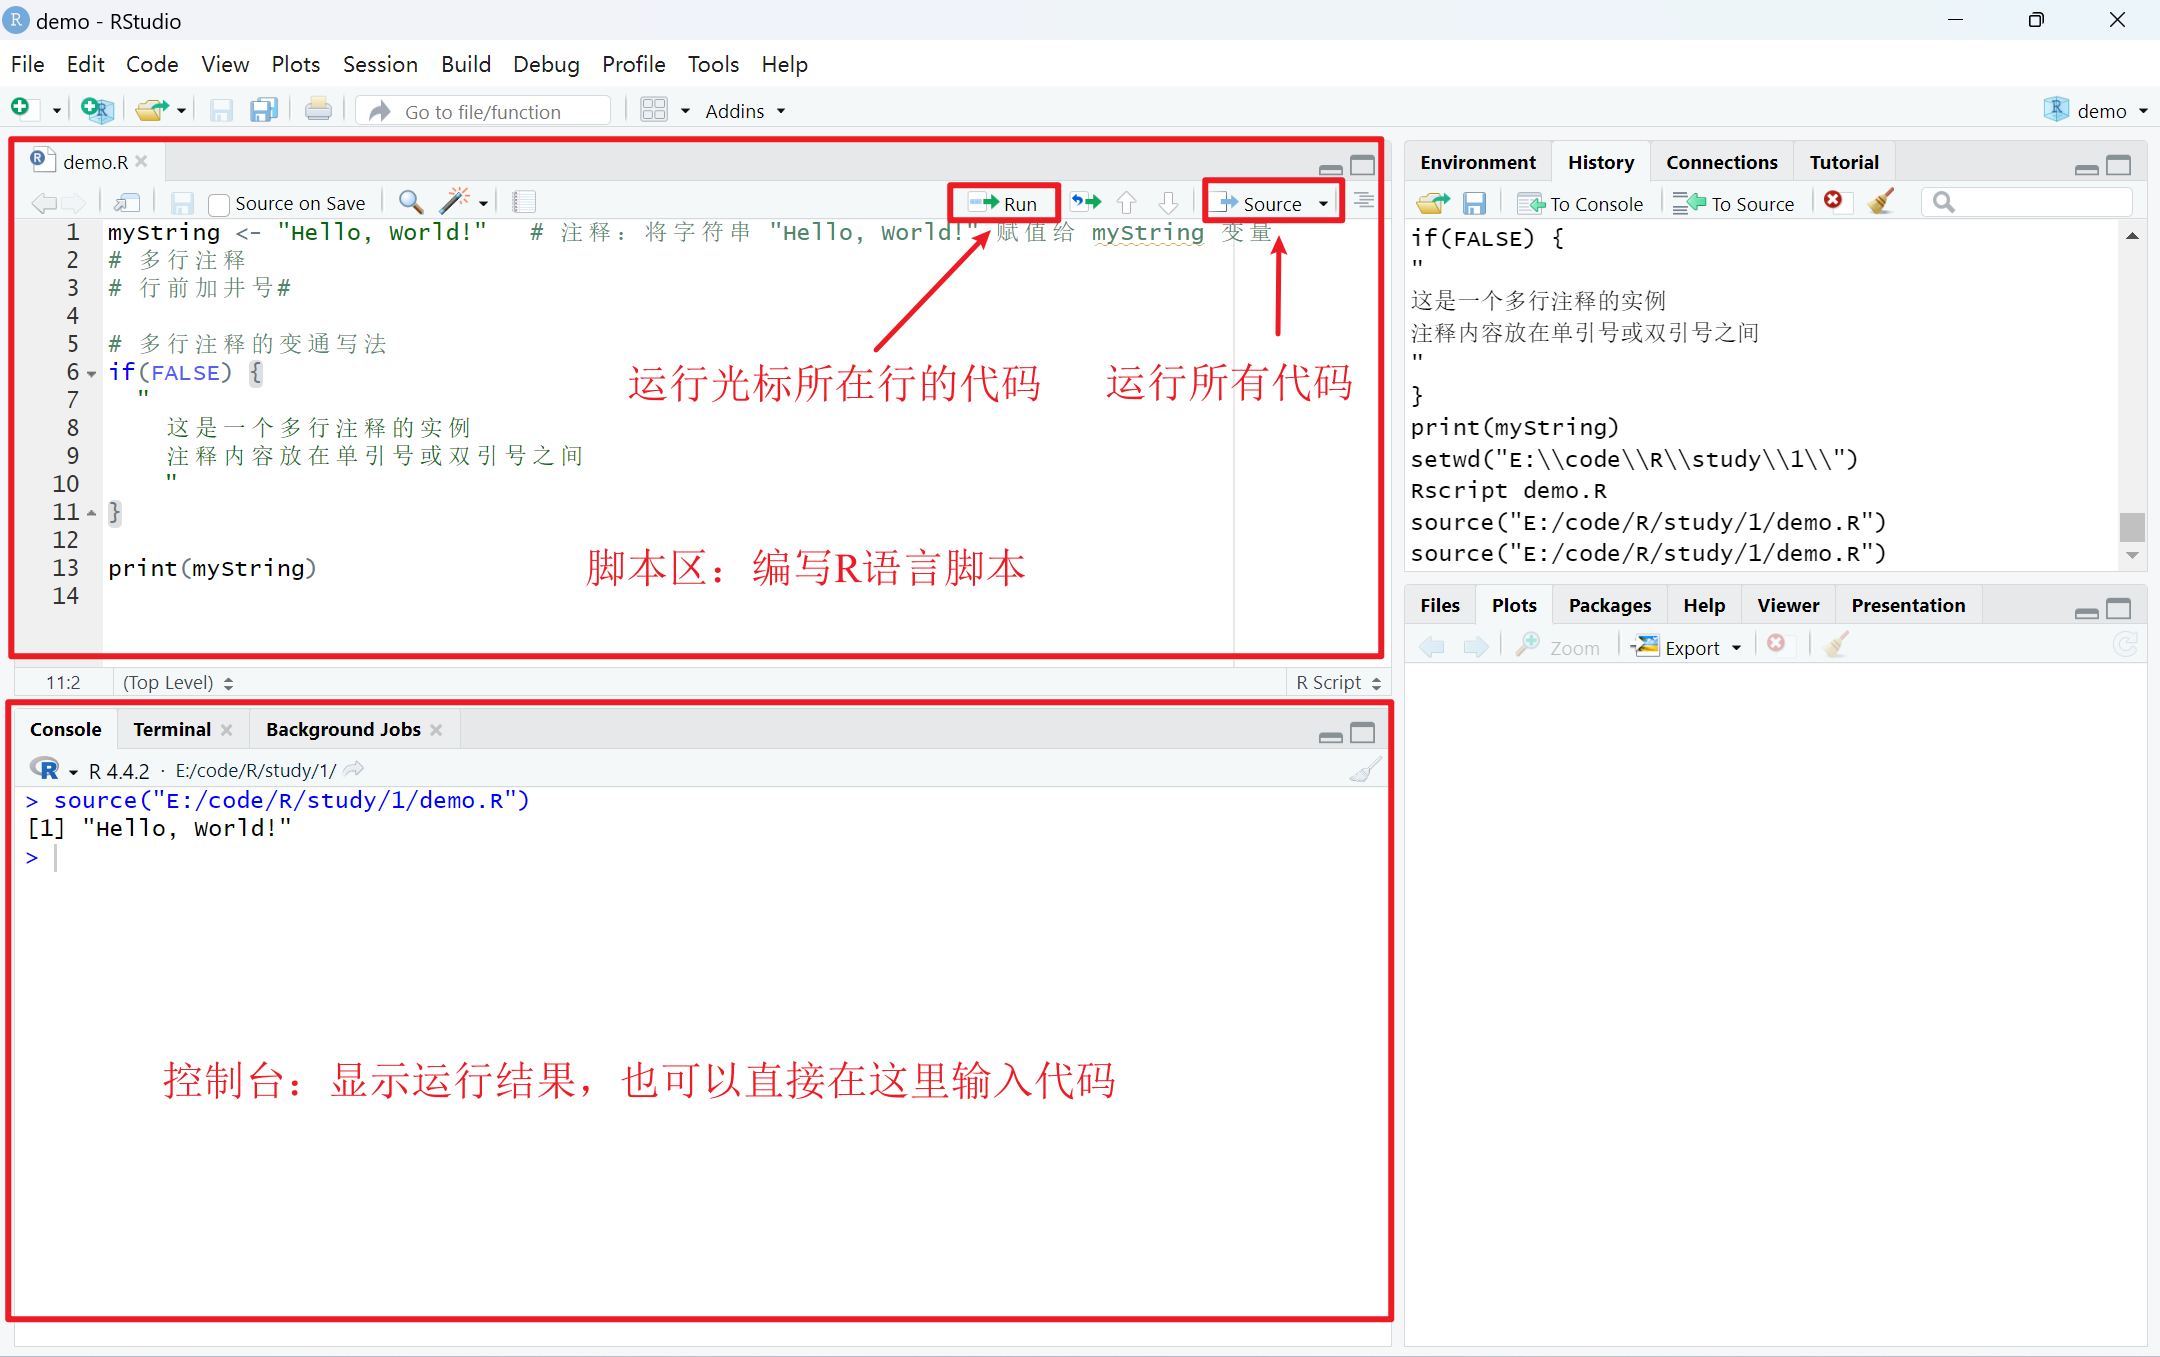Click clear history broom icon
2160x1357 pixels.
[x=1881, y=201]
